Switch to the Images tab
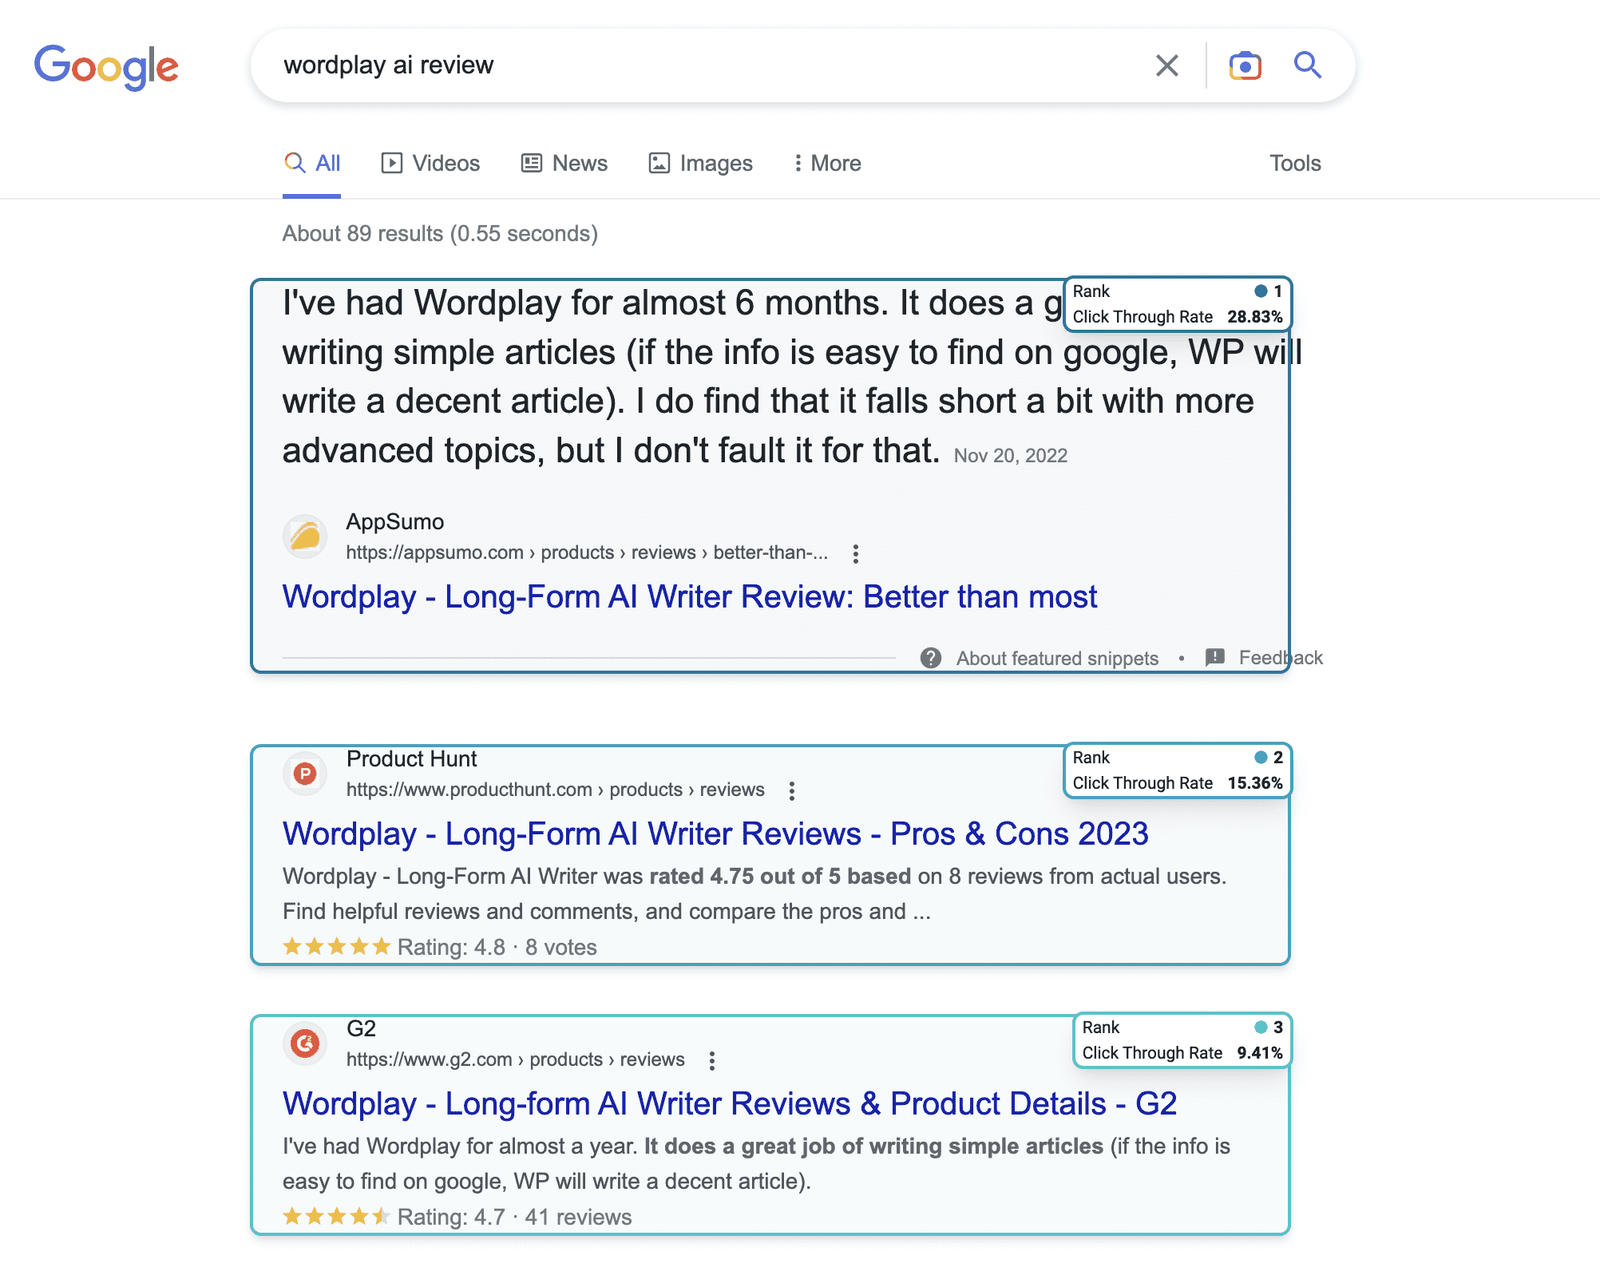 701,163
